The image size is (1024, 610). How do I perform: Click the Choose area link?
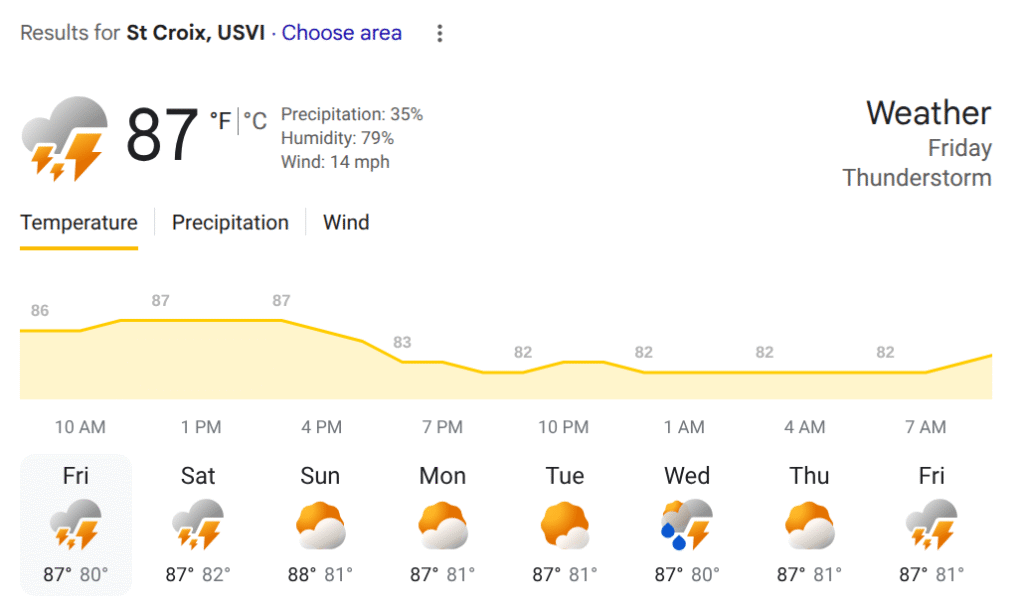tap(342, 33)
